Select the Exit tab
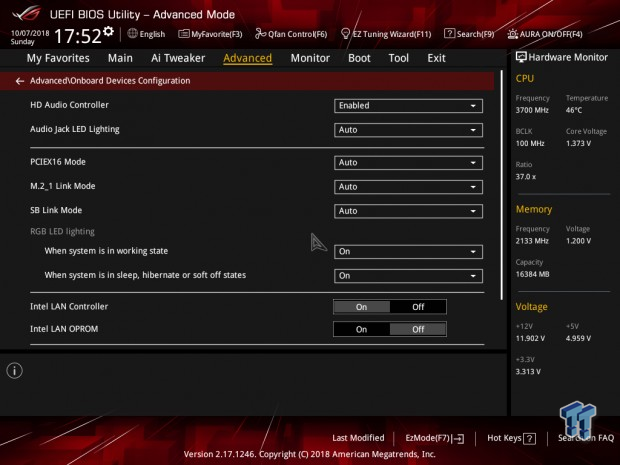Screen dimensions: 620x465 [436, 58]
